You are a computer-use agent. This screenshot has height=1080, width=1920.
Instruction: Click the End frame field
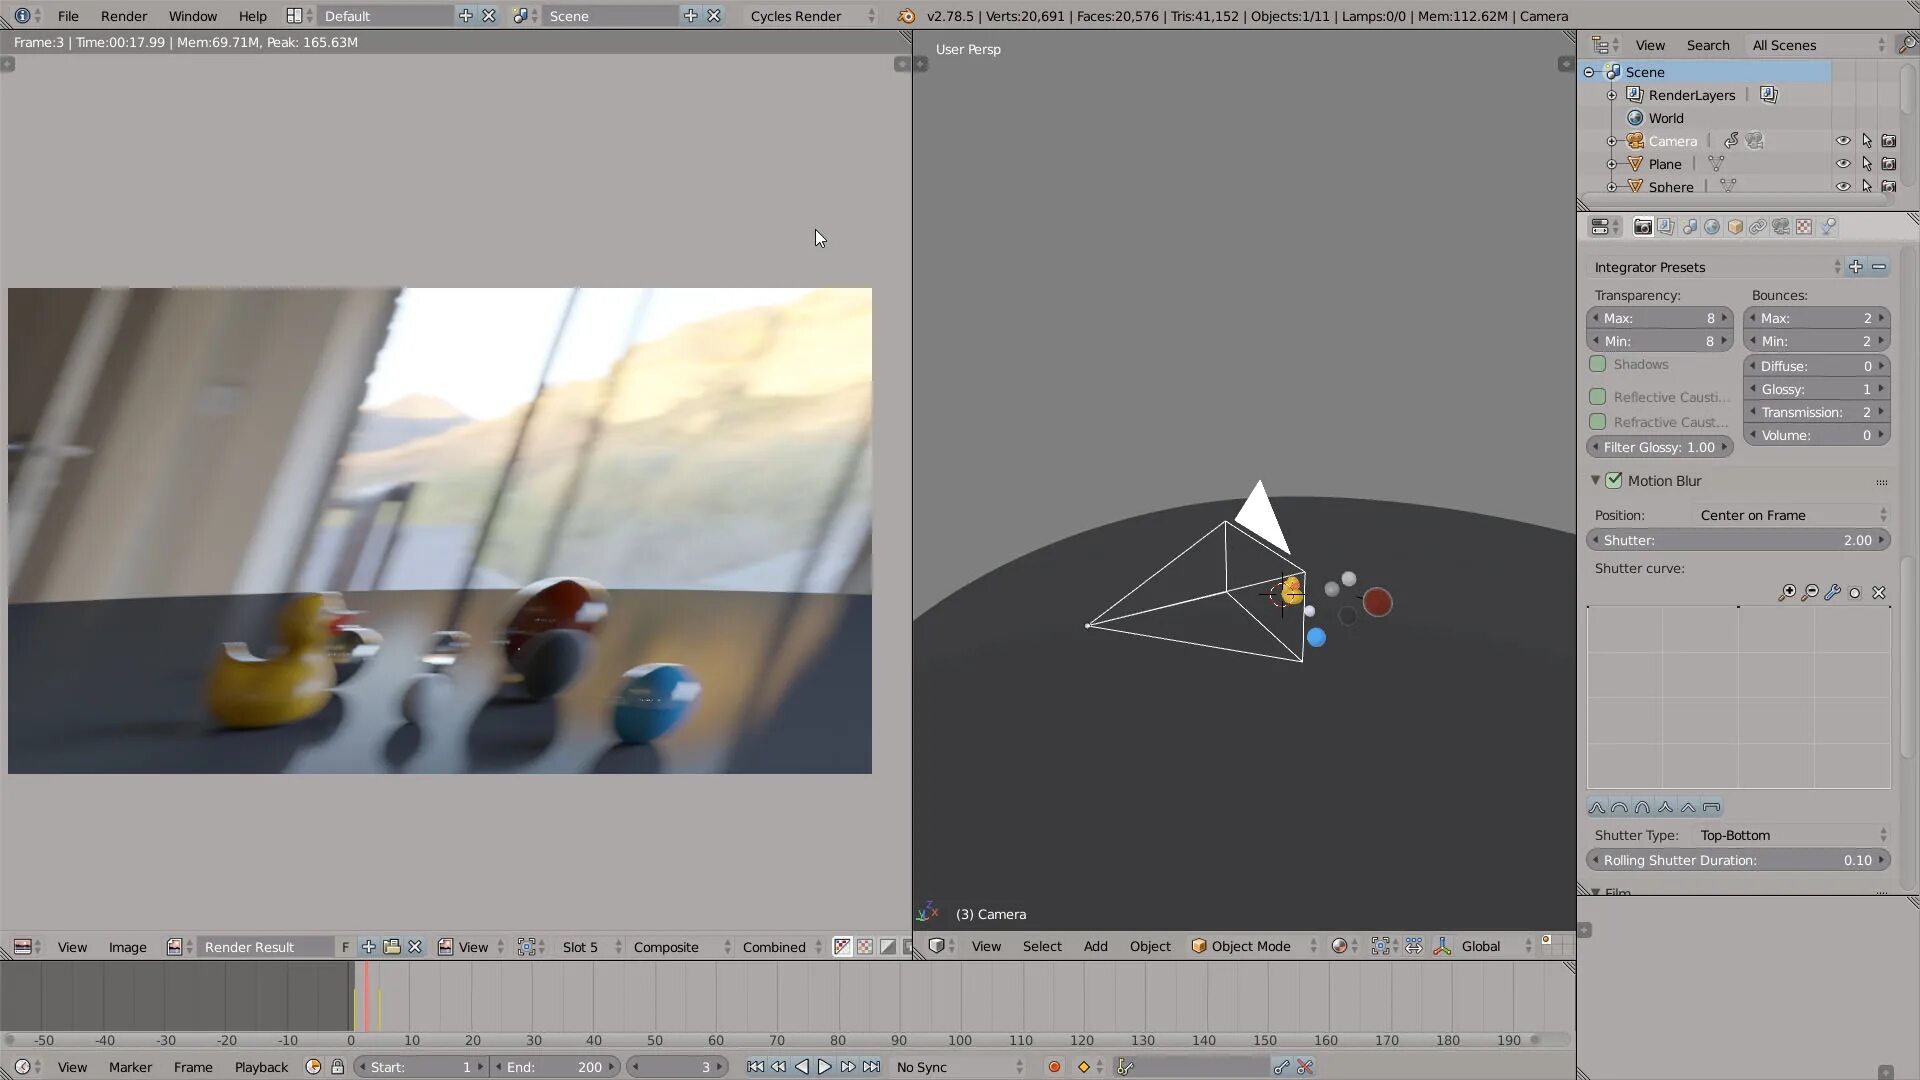tap(554, 1067)
